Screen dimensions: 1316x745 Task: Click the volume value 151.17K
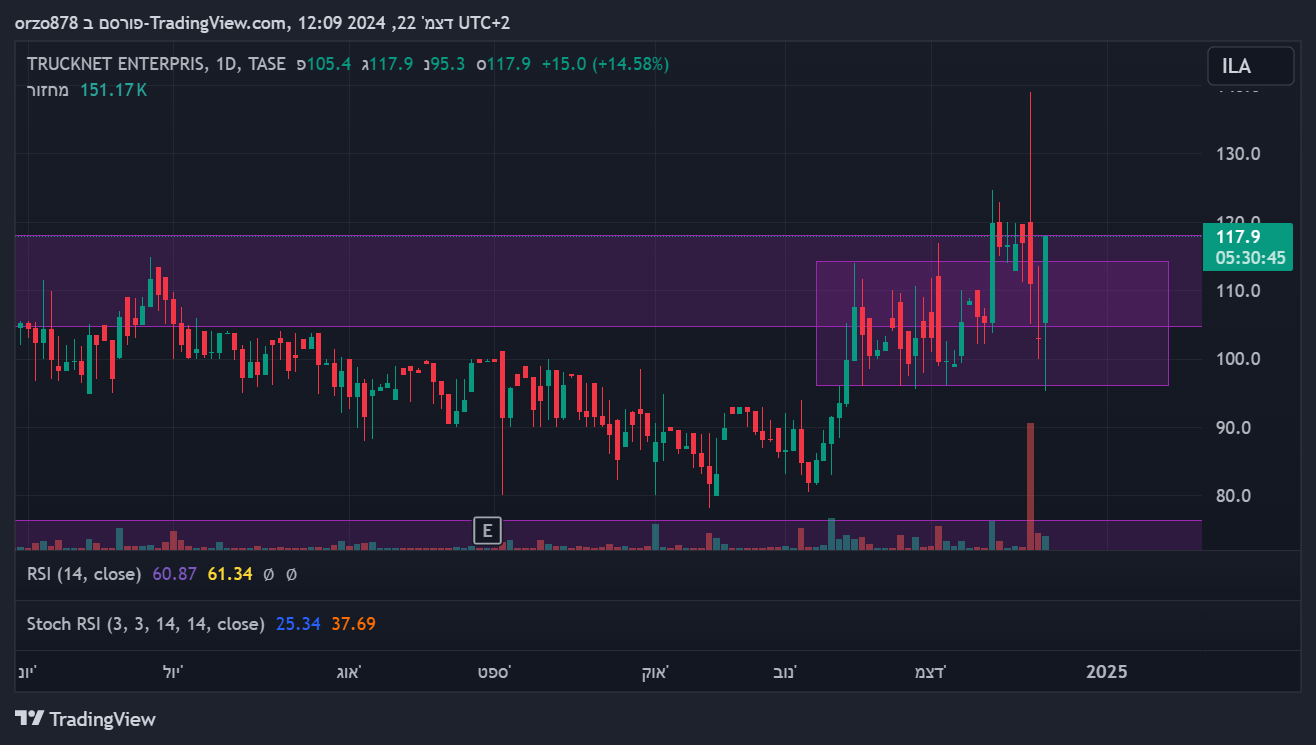pyautogui.click(x=113, y=90)
